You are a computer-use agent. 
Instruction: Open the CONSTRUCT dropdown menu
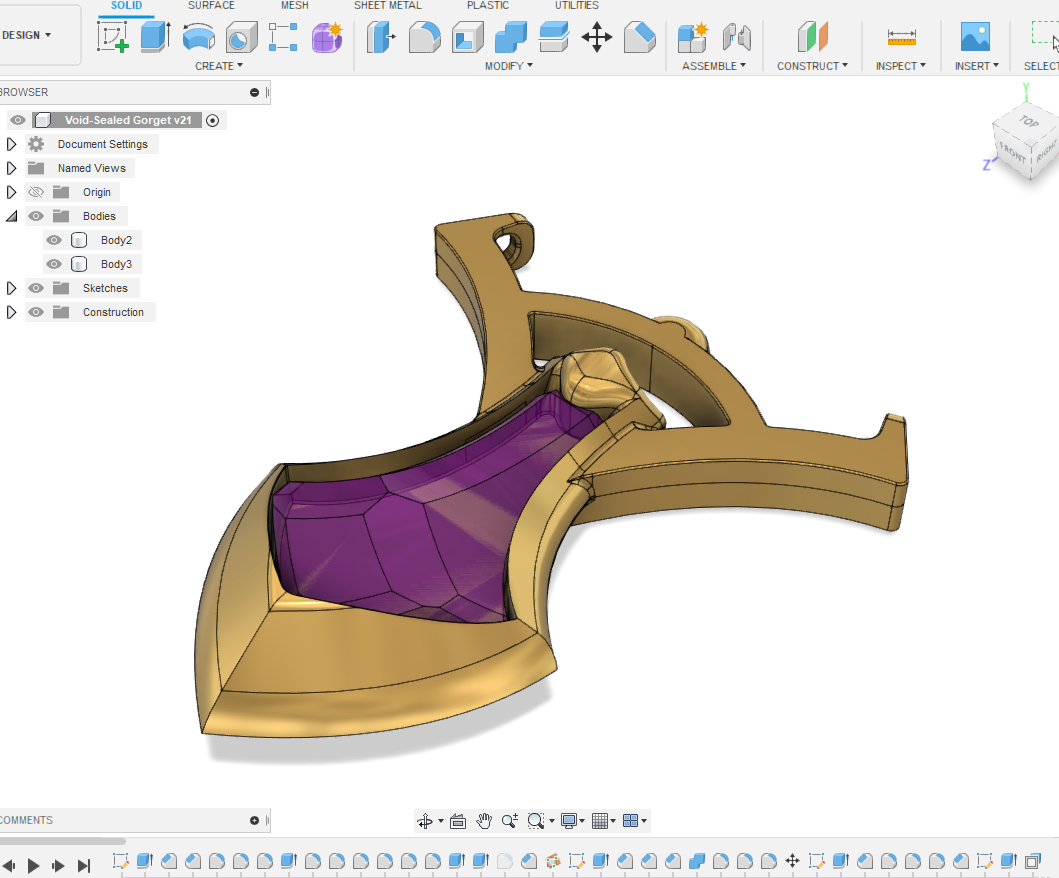pyautogui.click(x=812, y=66)
